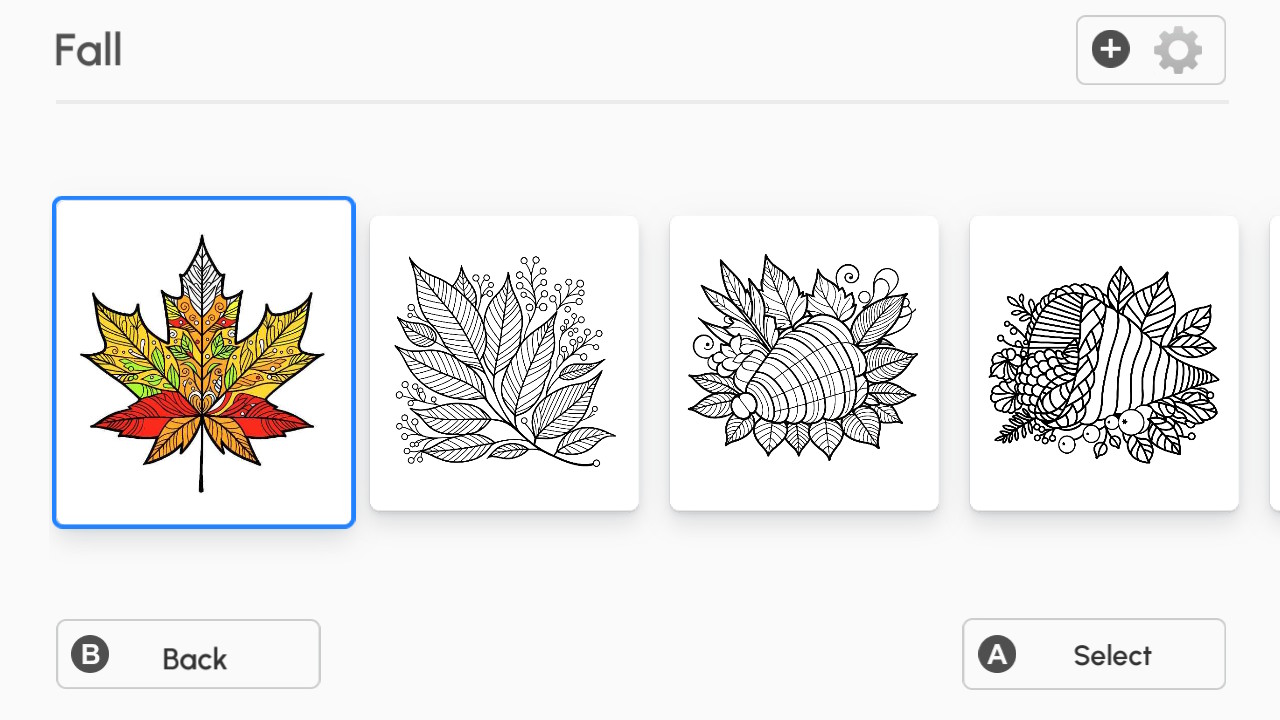Click the partially visible fifth page card

[1275, 363]
